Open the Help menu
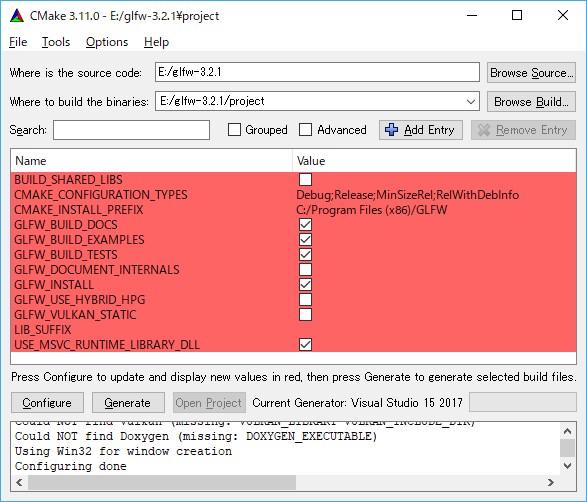 (x=156, y=42)
